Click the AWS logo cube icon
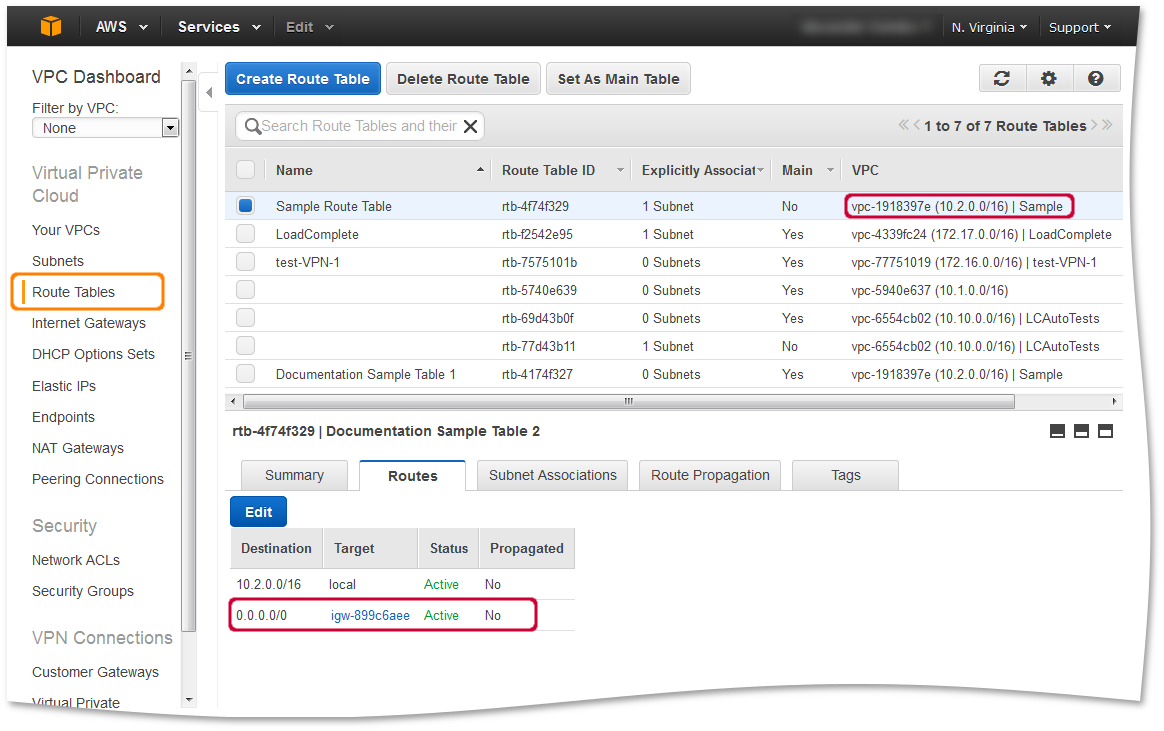 [49, 26]
